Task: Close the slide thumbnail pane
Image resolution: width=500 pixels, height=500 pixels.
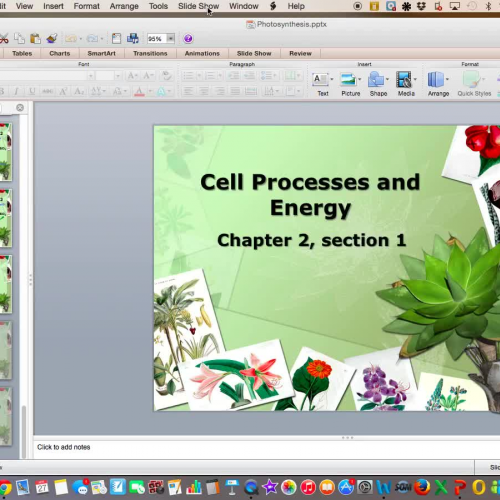Action: click(20, 108)
